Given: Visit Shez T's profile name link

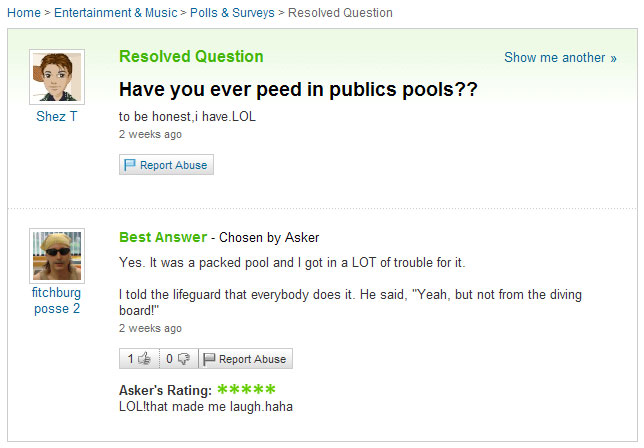Looking at the screenshot, I should (x=57, y=116).
